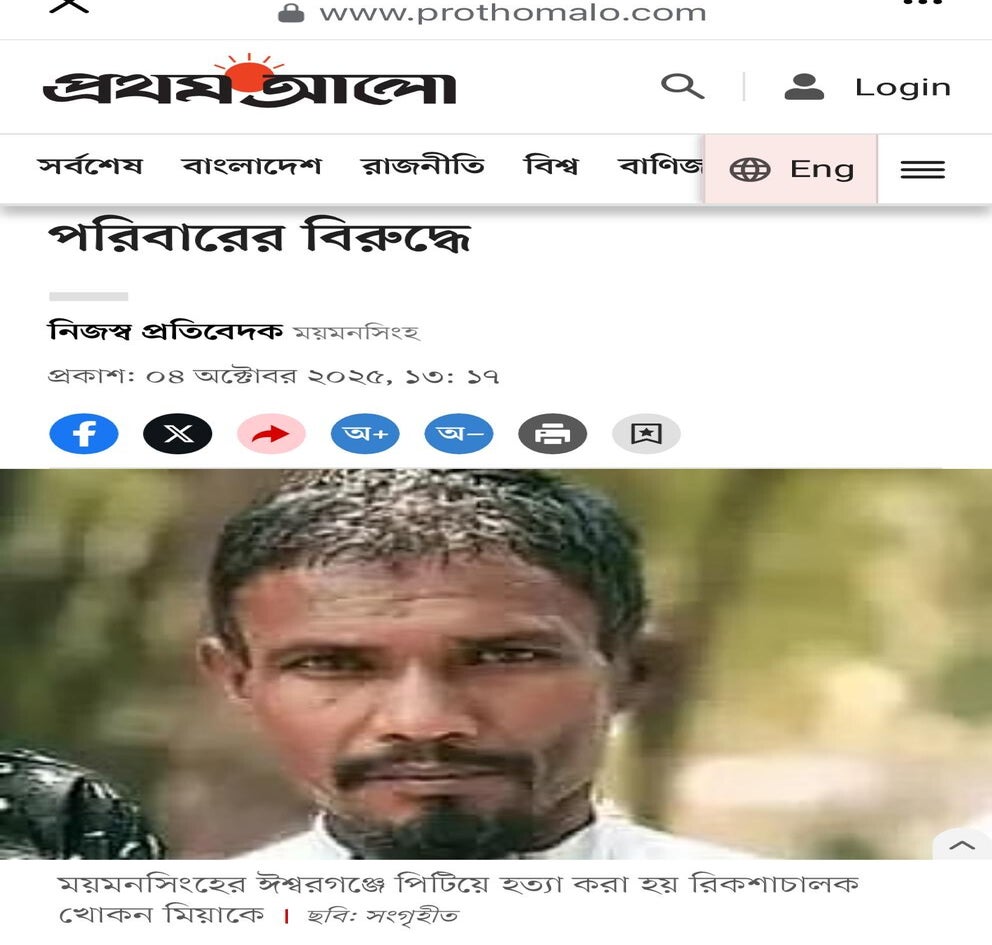Go to রাজনীতি section
This screenshot has height=945, width=992.
pos(423,166)
